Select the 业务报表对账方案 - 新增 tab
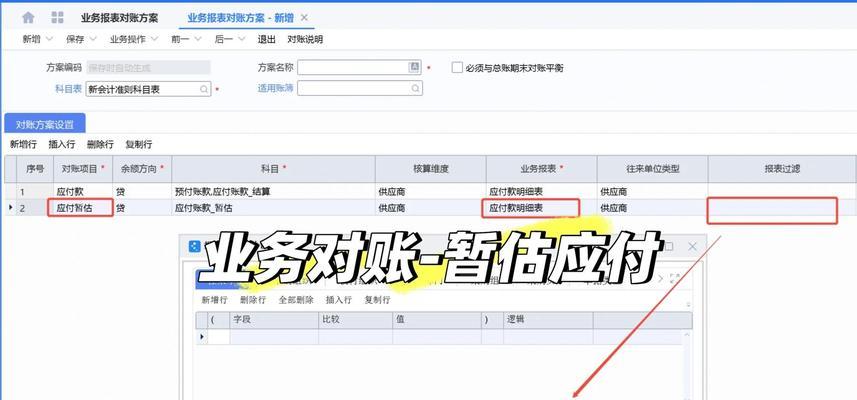 point(240,17)
